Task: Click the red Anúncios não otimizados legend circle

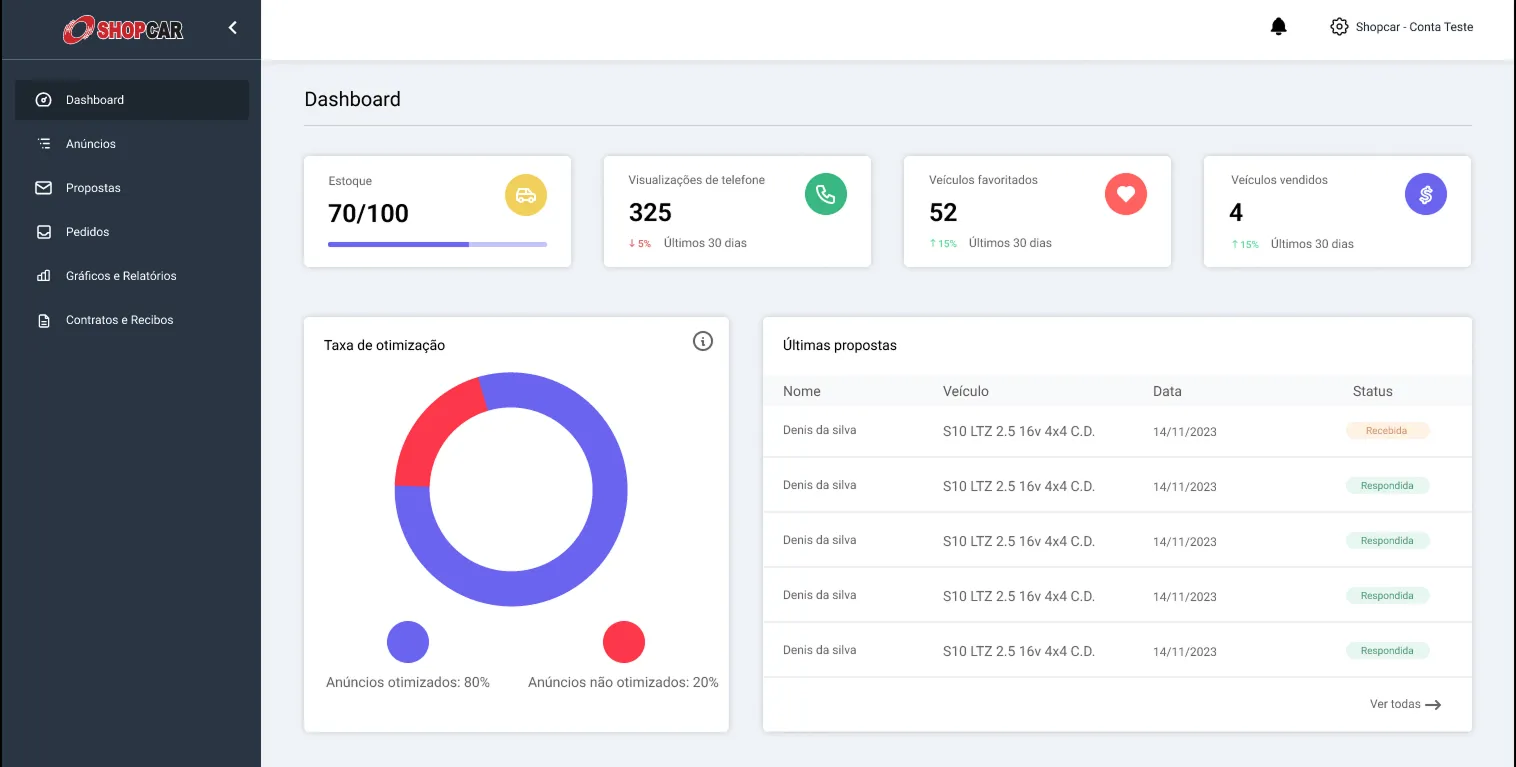Action: [624, 642]
